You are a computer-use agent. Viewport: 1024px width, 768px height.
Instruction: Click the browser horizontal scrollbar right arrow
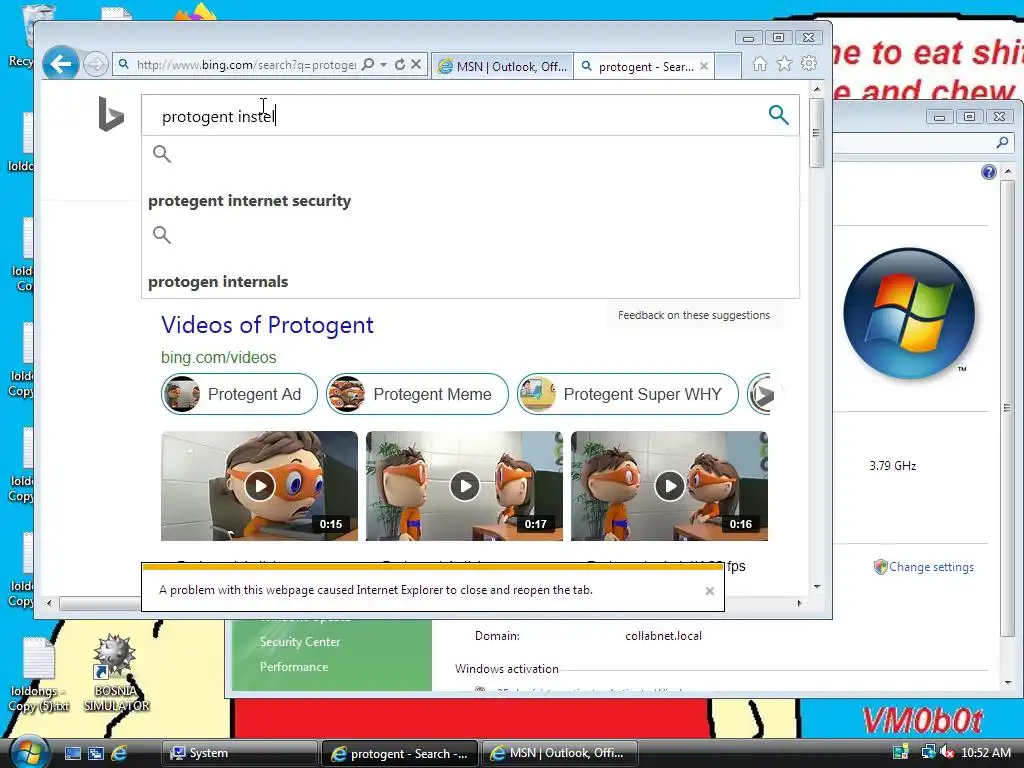799,603
